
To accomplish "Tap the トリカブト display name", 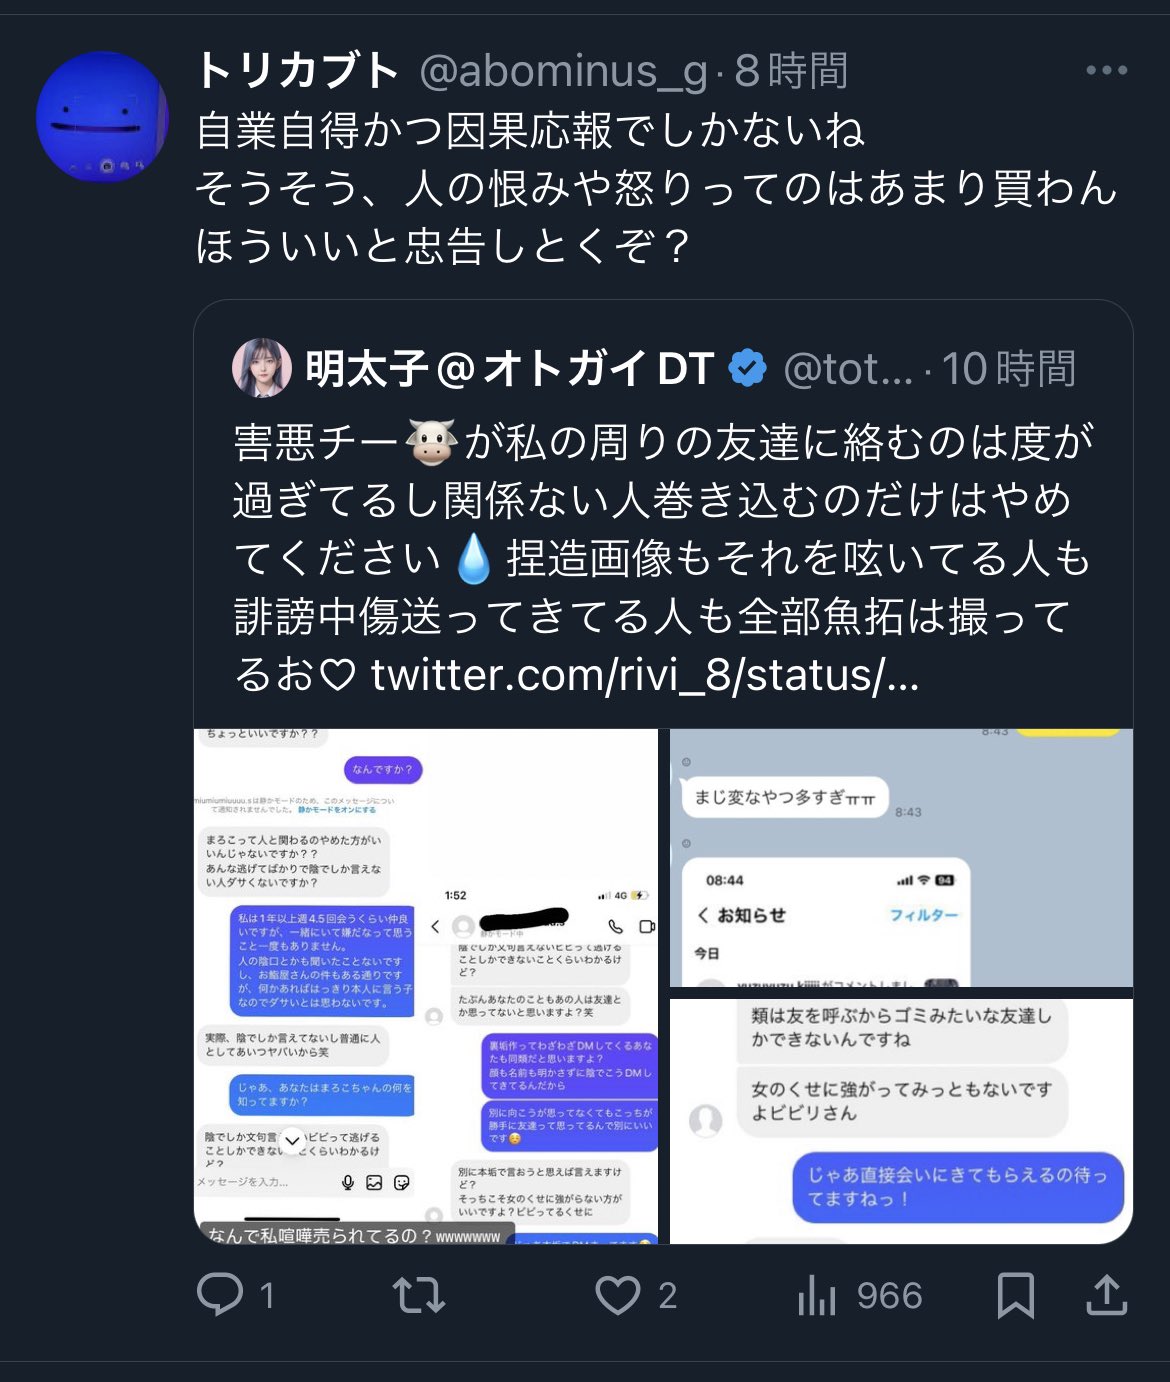I will pyautogui.click(x=298, y=70).
